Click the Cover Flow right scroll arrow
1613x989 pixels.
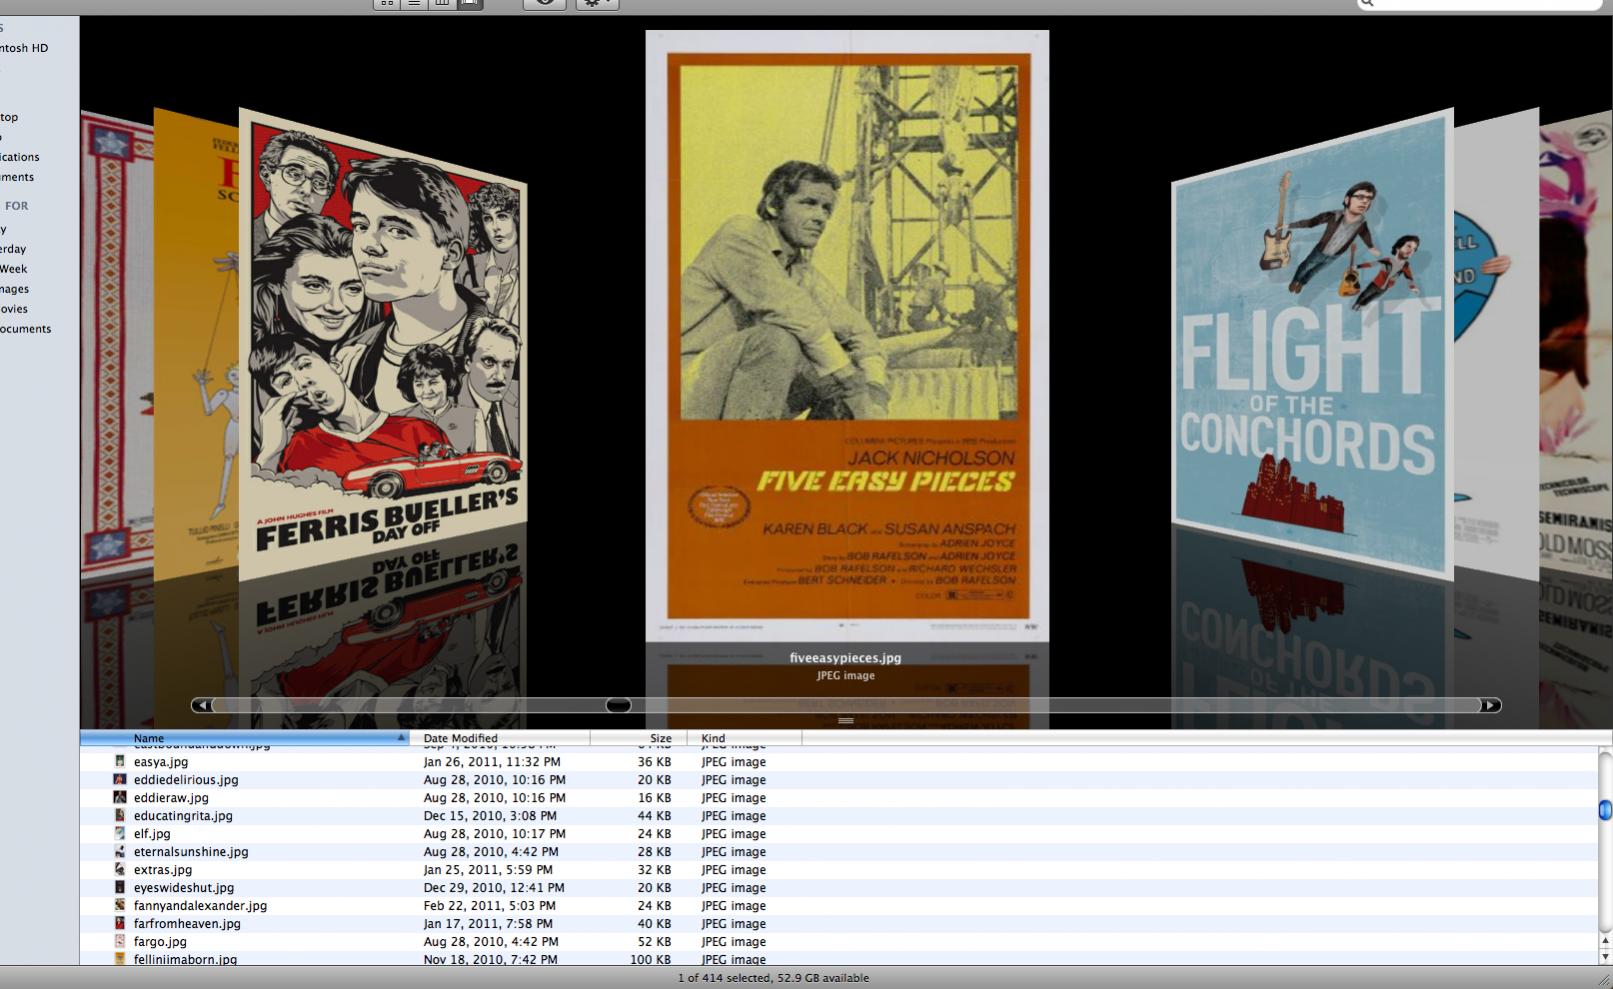1491,705
